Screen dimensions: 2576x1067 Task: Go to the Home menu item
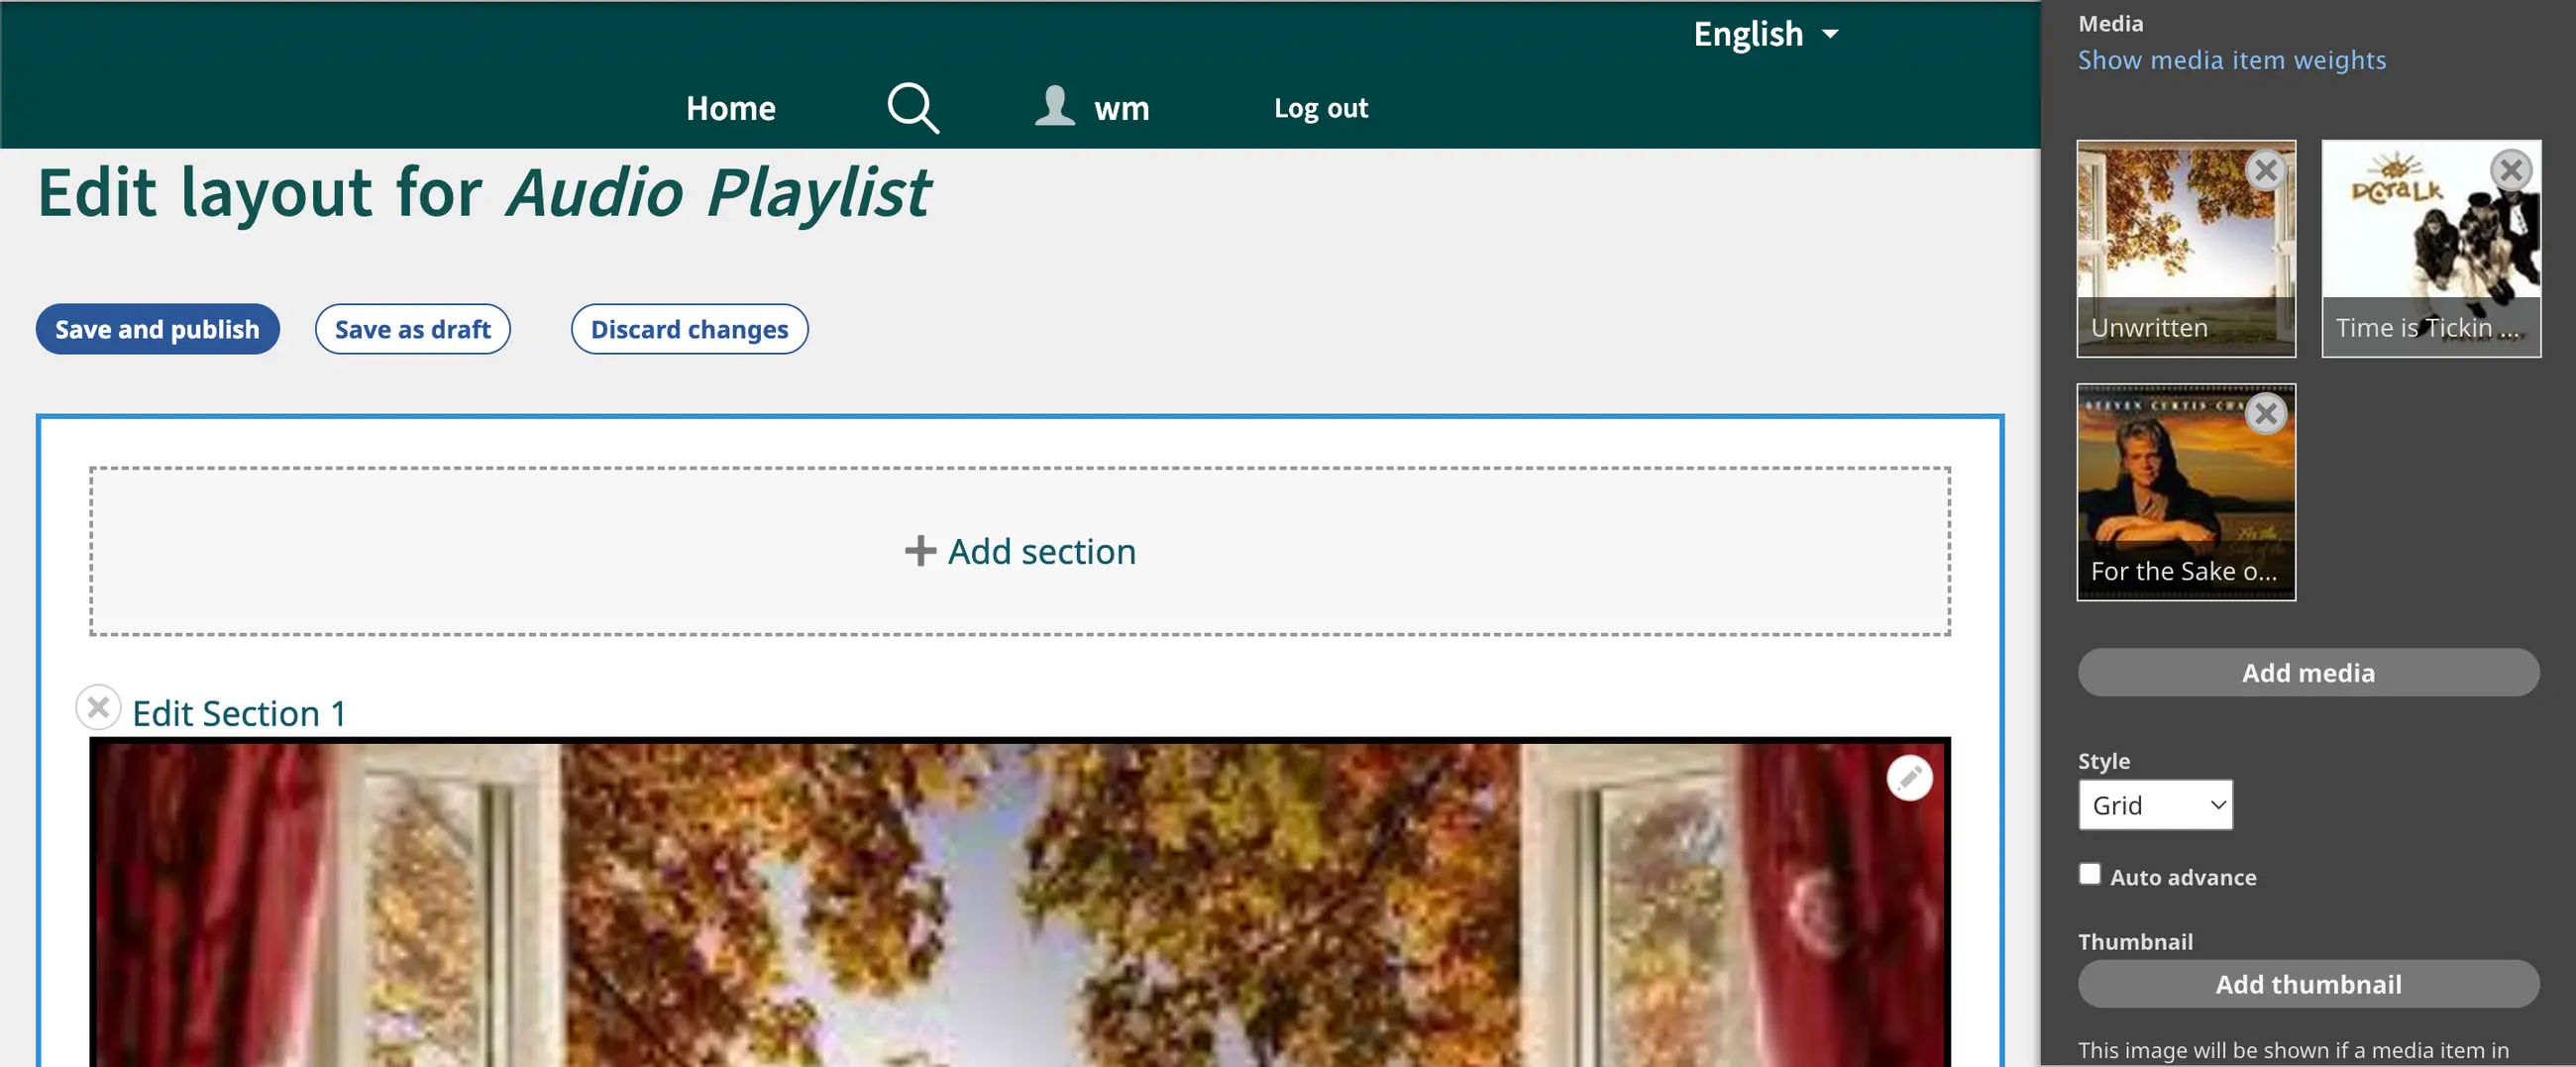pos(730,108)
